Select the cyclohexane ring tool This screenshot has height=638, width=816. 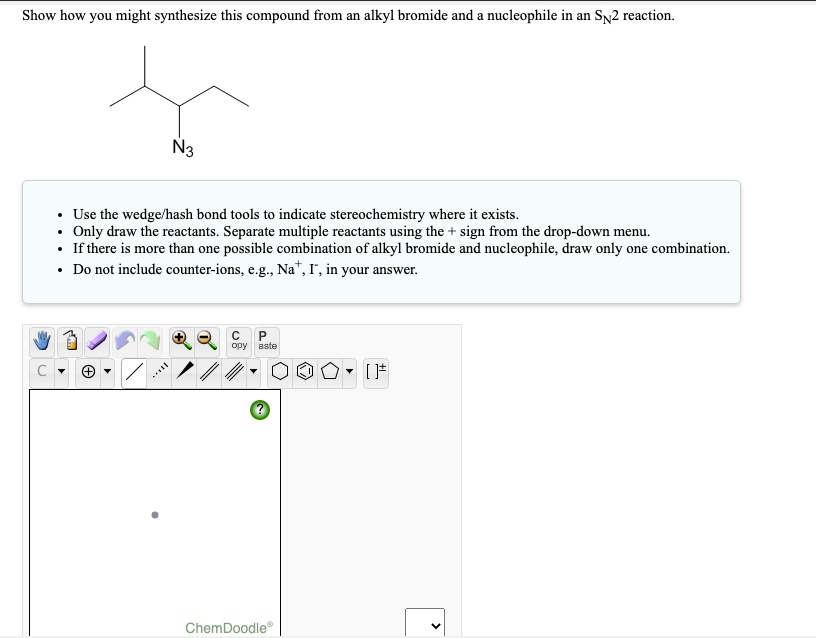click(x=280, y=373)
